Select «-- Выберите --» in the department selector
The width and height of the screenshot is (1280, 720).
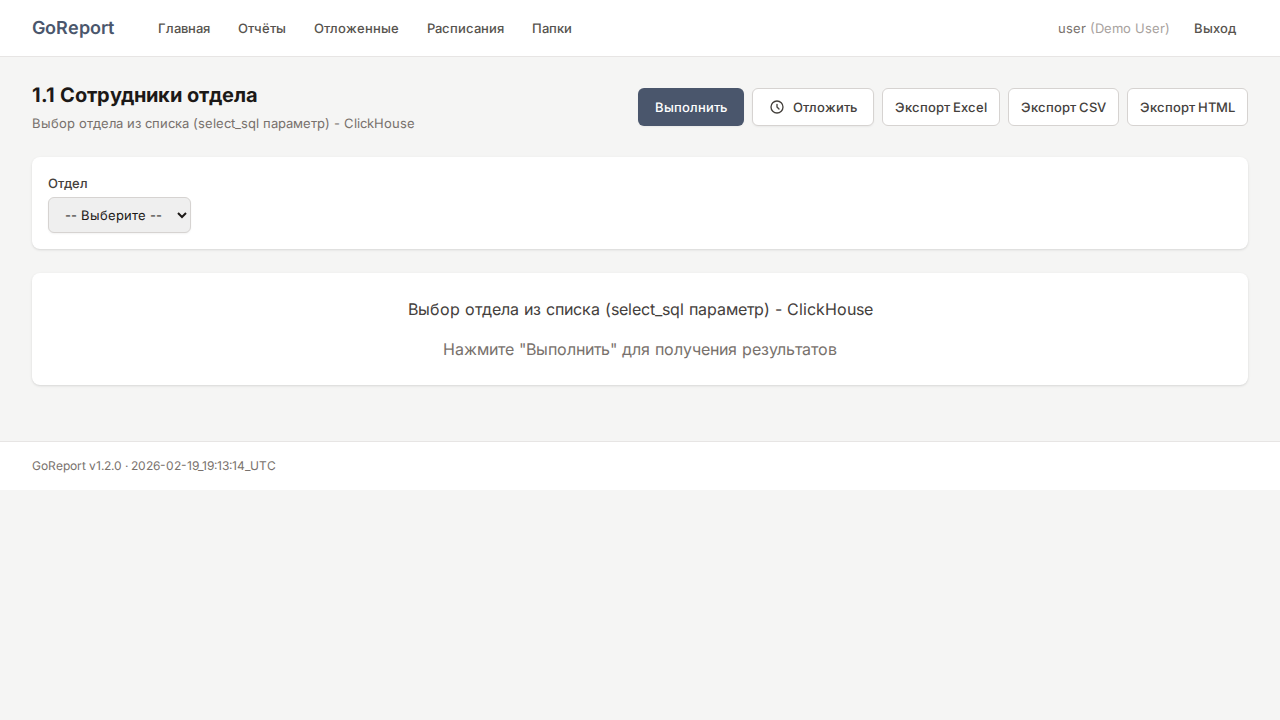tap(110, 215)
